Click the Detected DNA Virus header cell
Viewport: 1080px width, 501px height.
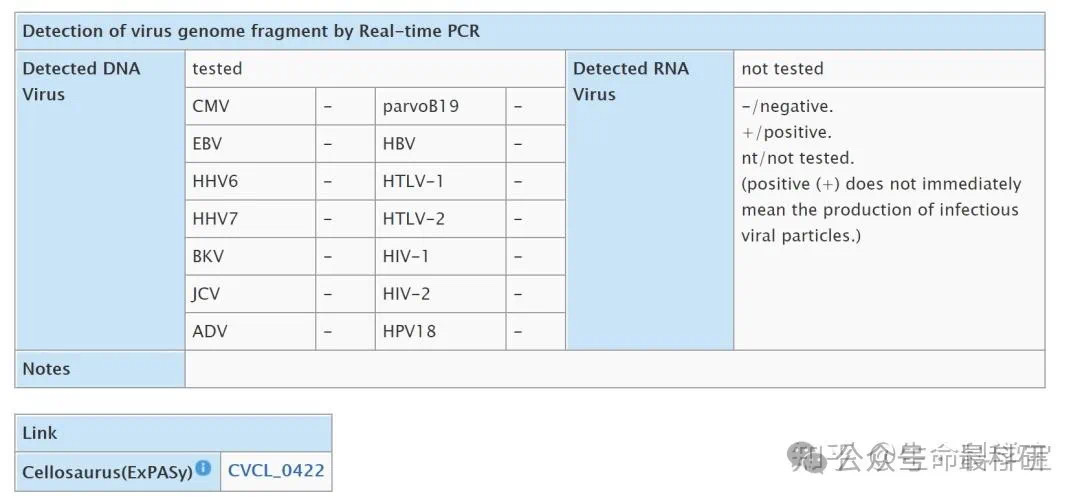pos(101,200)
